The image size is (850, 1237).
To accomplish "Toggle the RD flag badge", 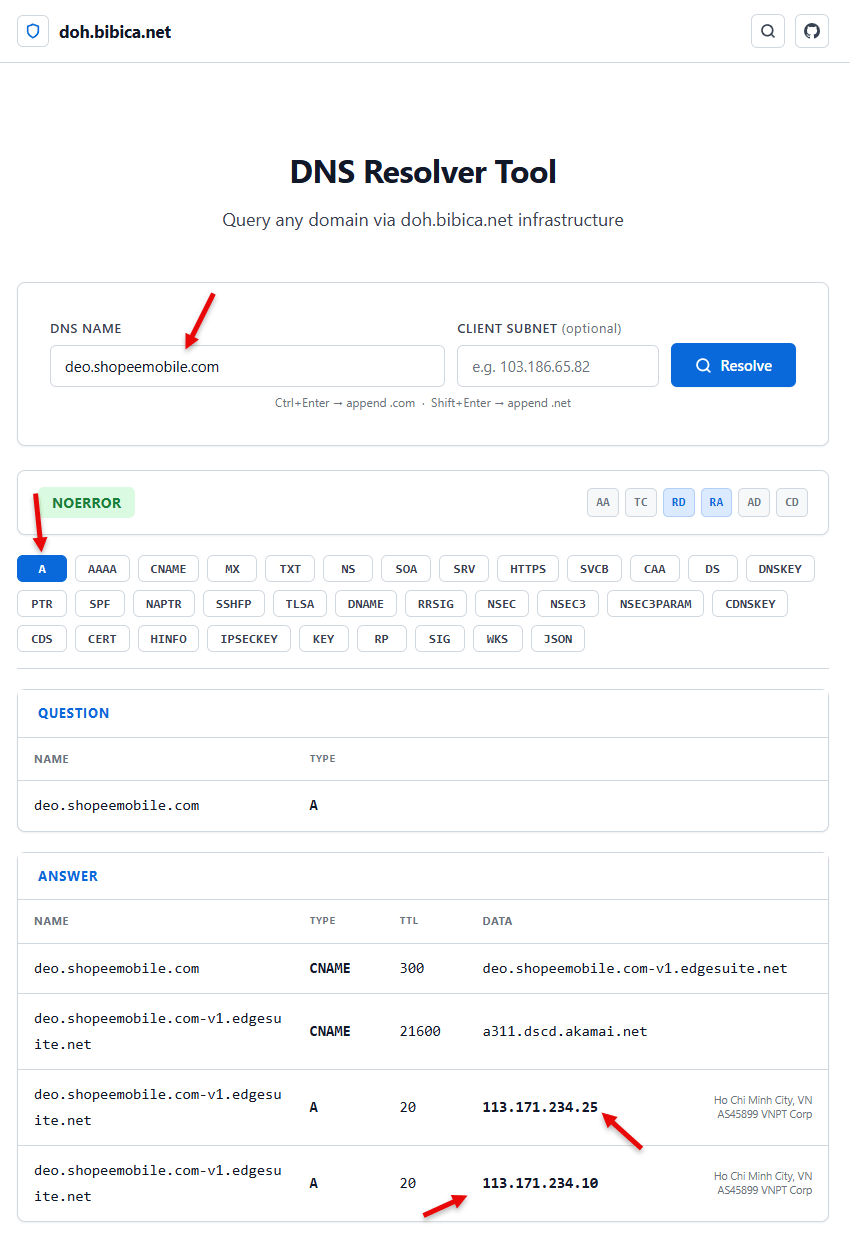I will point(679,502).
